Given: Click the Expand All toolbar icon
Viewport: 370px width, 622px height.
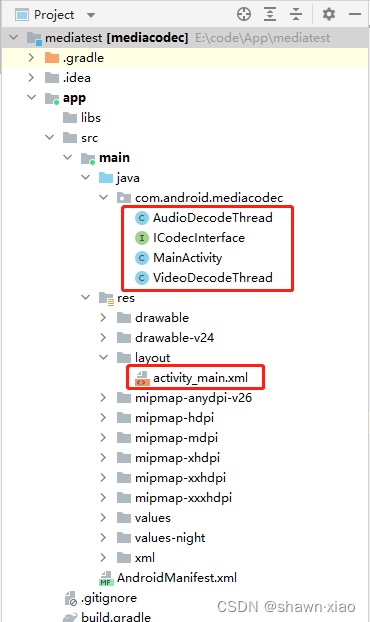Looking at the screenshot, I should [270, 14].
